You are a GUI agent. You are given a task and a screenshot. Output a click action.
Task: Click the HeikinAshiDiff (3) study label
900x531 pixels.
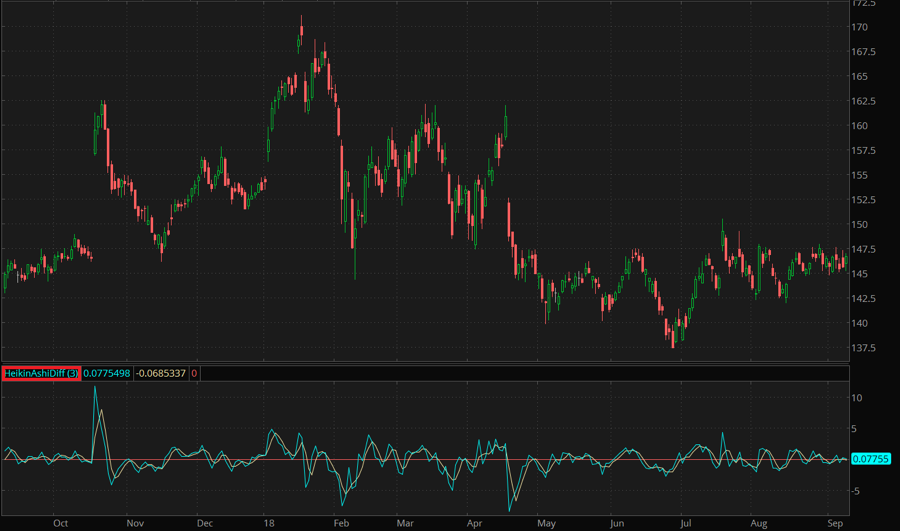point(41,373)
